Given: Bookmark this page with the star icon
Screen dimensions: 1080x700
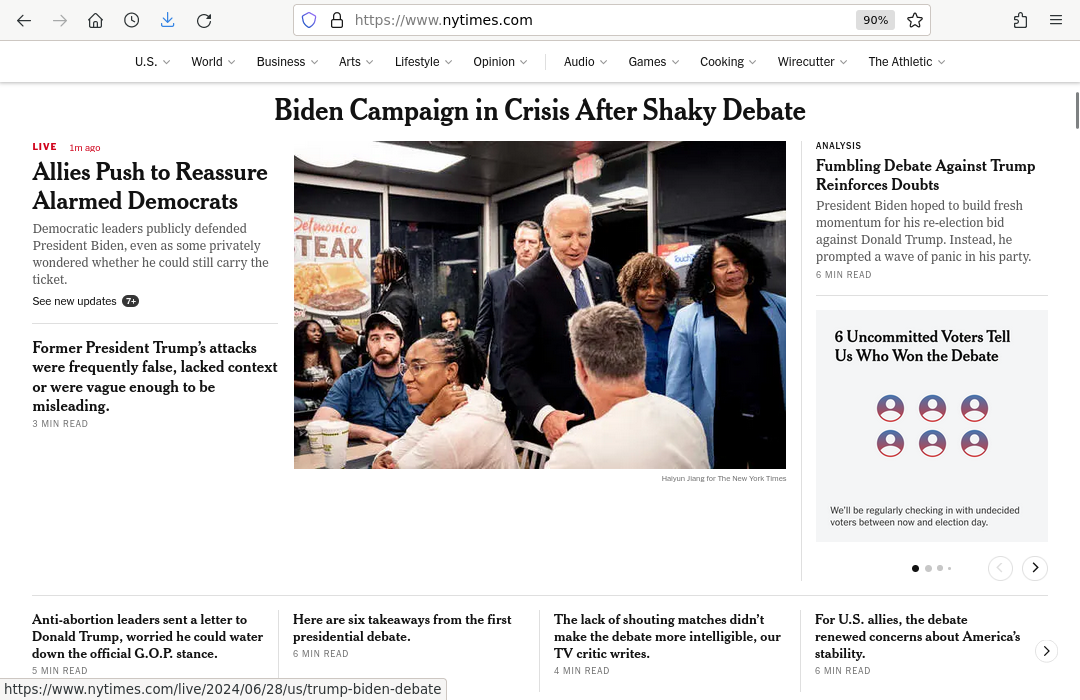Looking at the screenshot, I should 915,20.
